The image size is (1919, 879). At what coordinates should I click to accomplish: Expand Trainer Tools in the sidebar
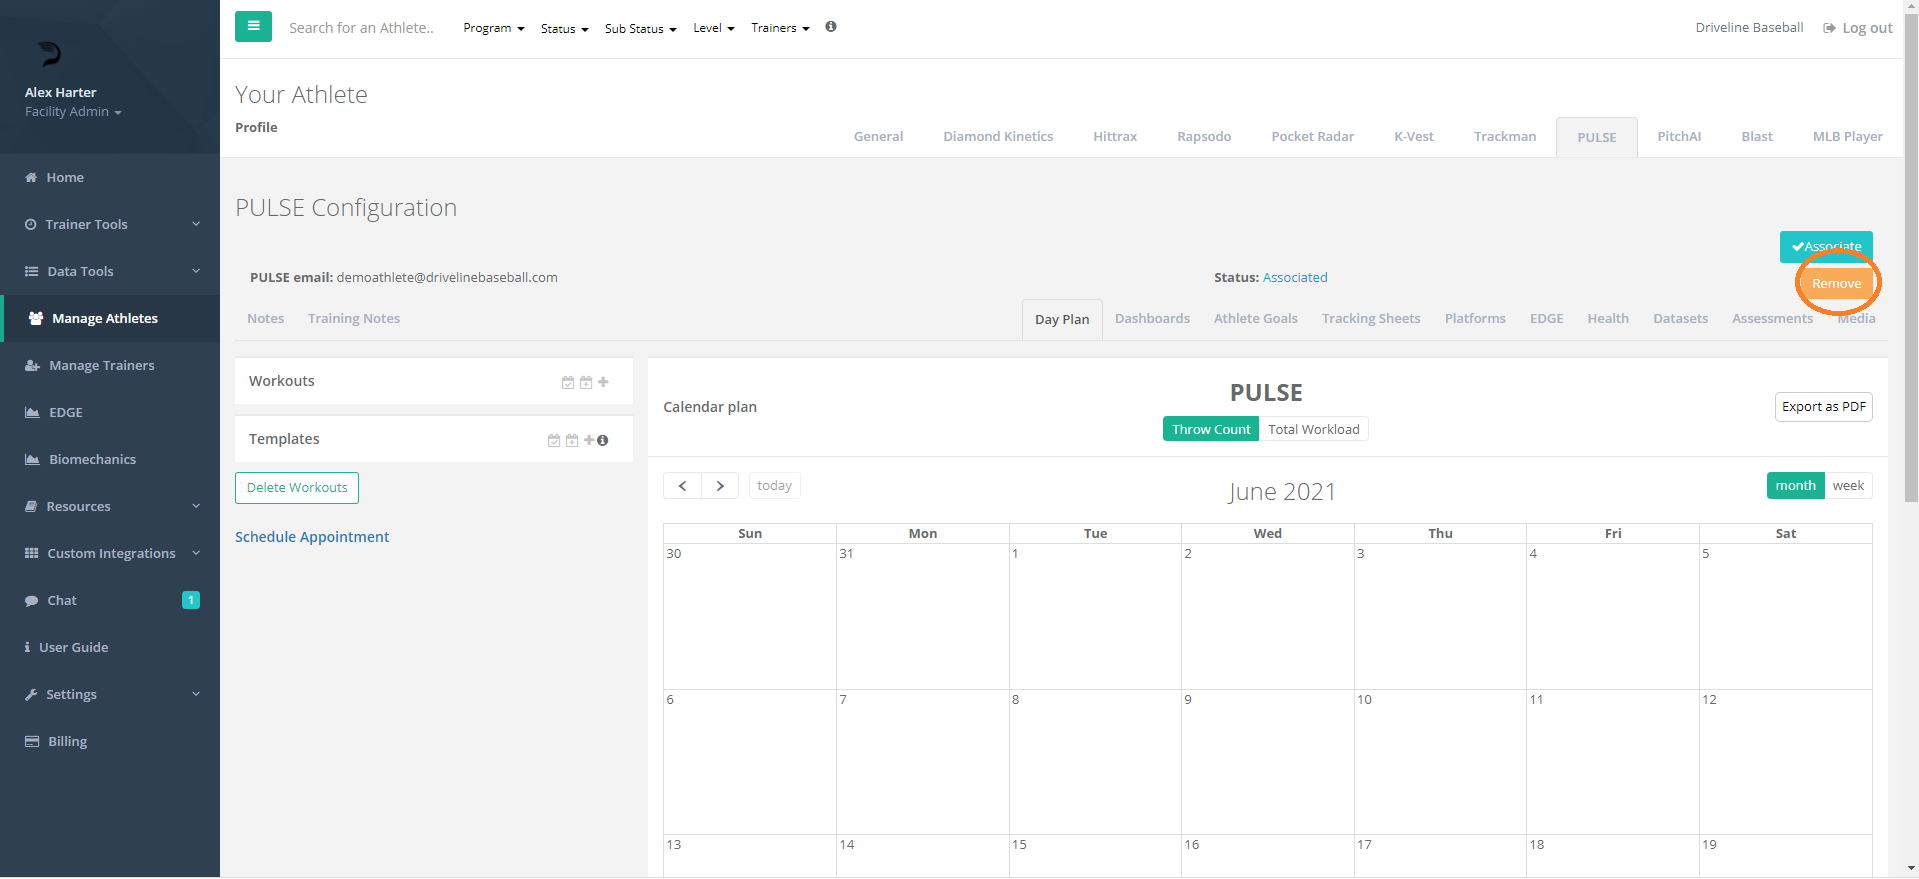tap(110, 224)
